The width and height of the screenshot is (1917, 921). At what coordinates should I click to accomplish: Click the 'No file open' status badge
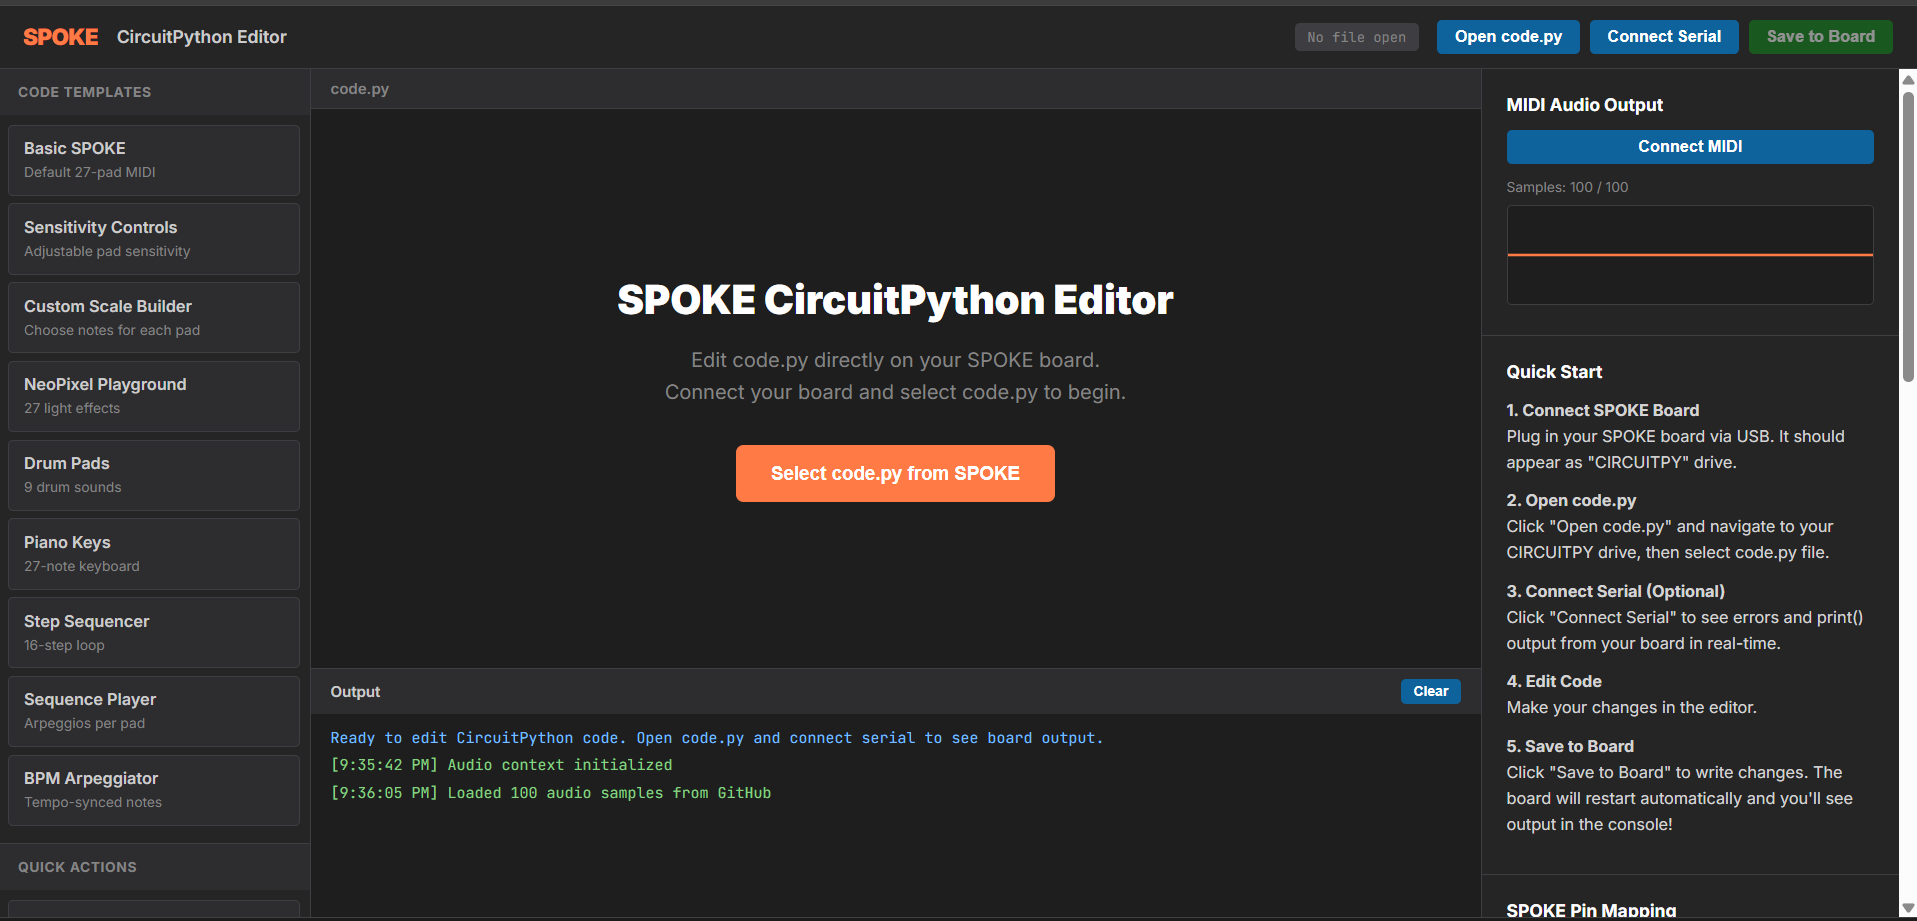click(x=1356, y=37)
